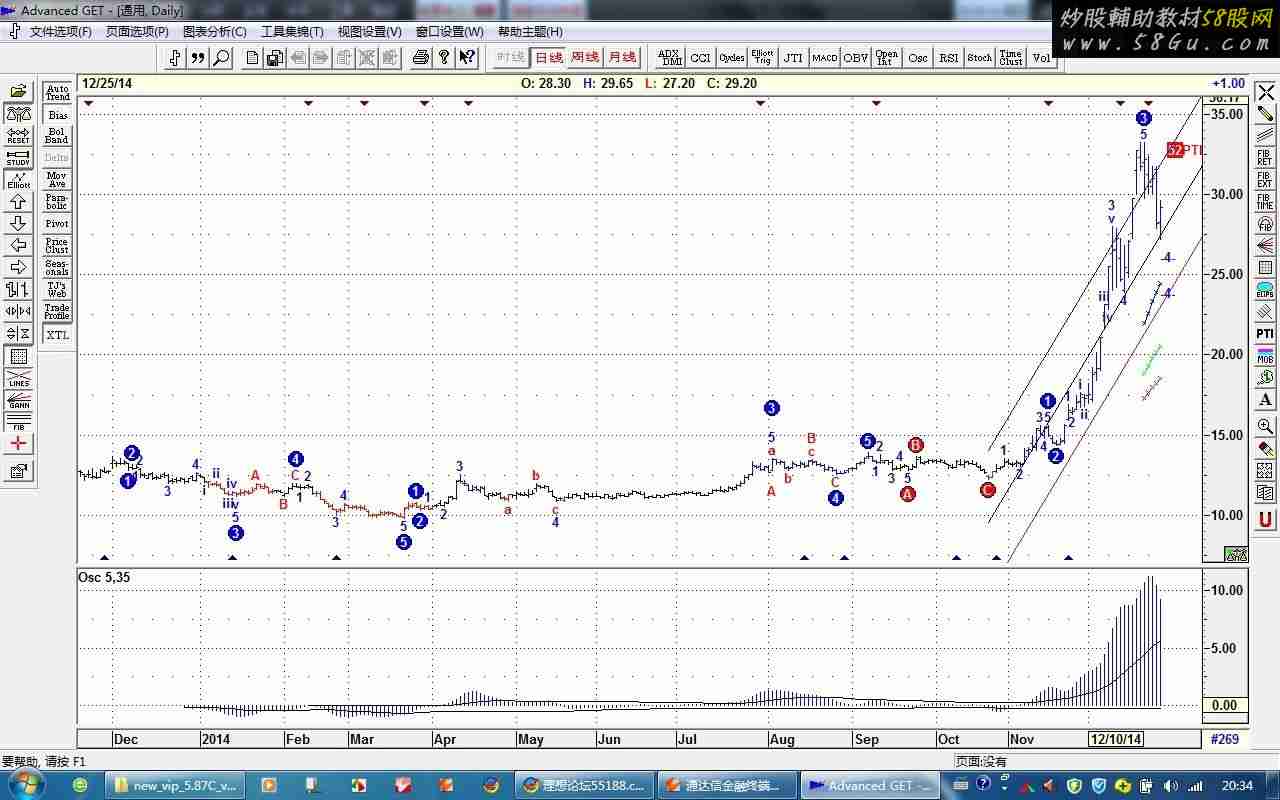The height and width of the screenshot is (800, 1280).
Task: Select the GANN lines tool
Action: coord(18,400)
